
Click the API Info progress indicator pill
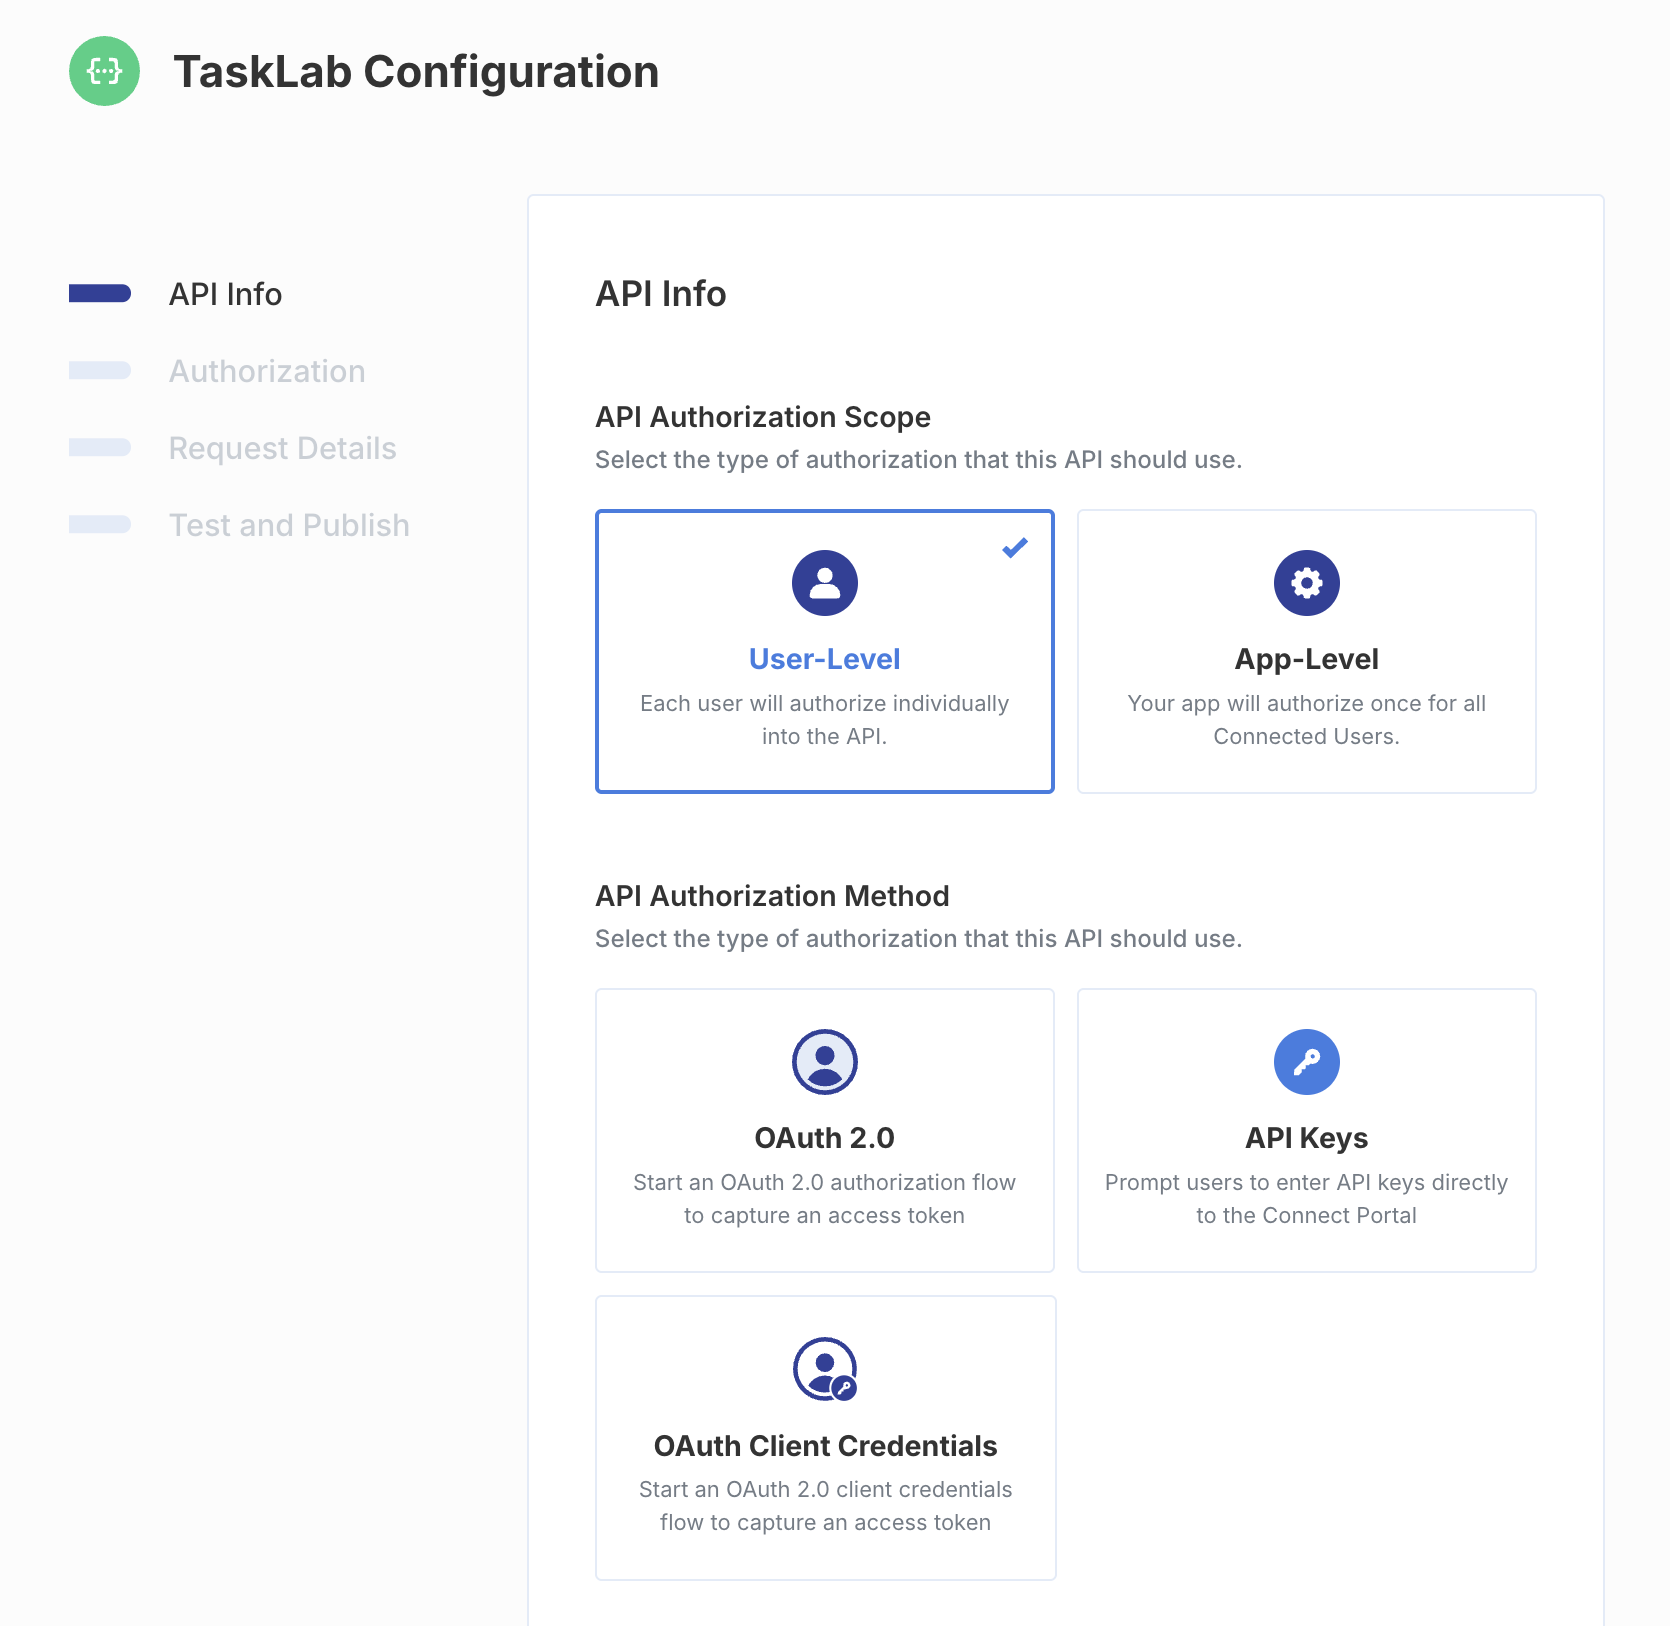click(99, 293)
